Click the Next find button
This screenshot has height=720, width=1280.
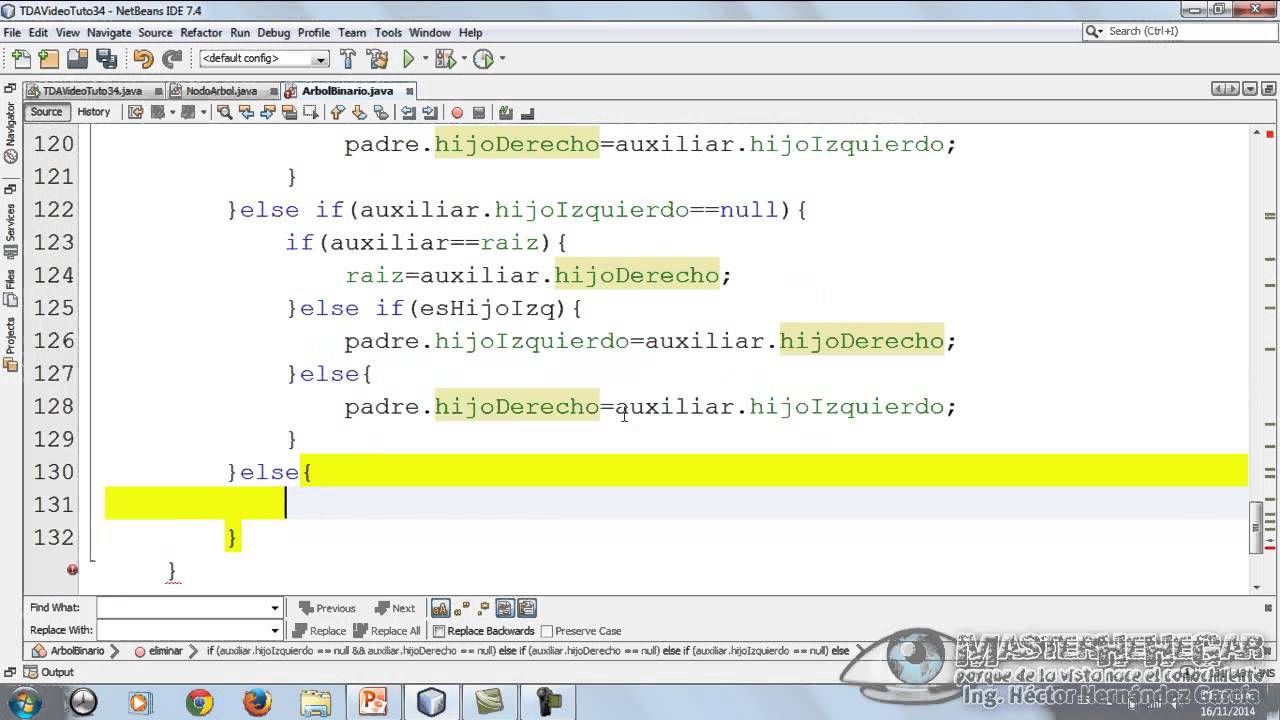(394, 608)
